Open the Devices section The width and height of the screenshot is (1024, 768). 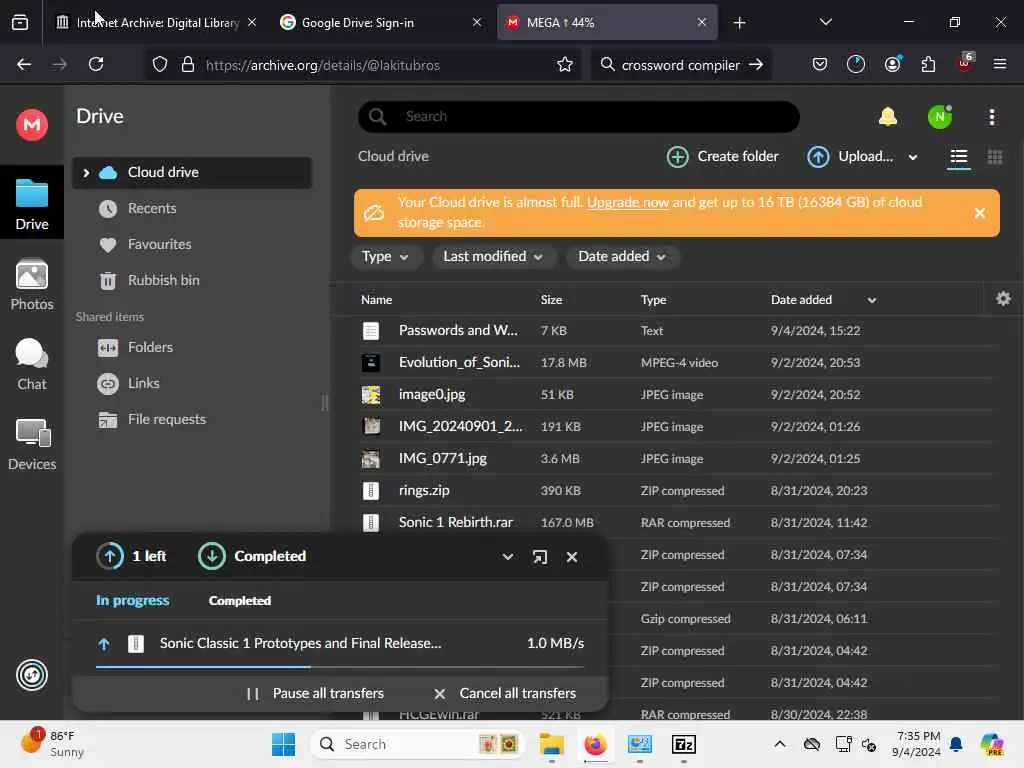coord(31,445)
